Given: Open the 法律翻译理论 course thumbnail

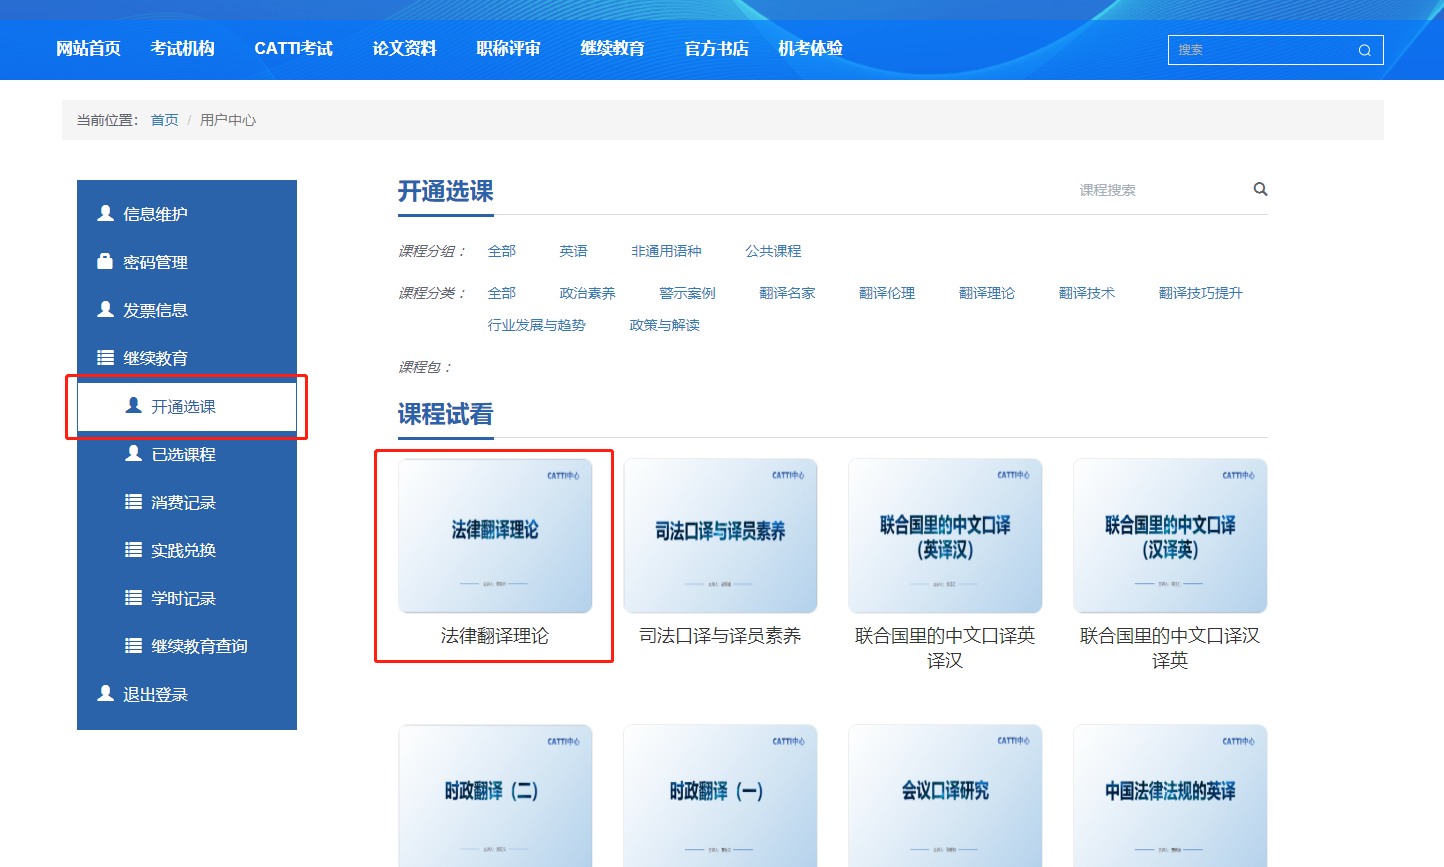Looking at the screenshot, I should click(x=495, y=536).
